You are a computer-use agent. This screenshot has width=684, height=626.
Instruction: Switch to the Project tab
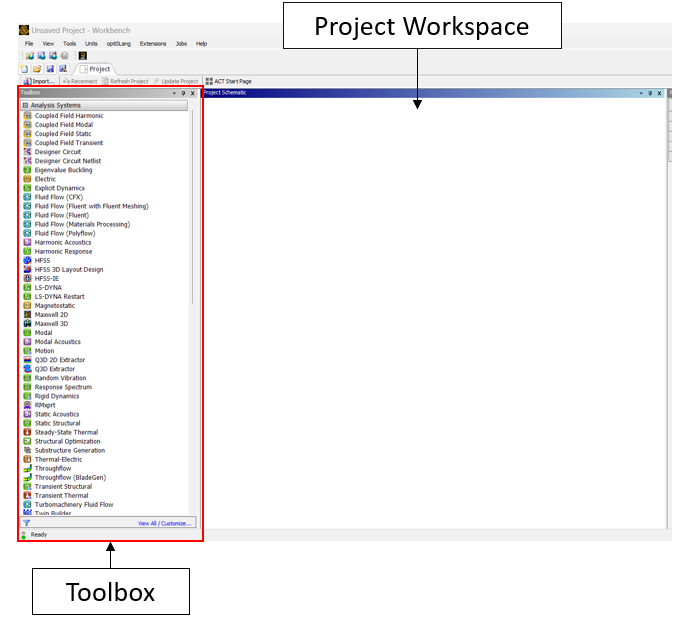pos(96,69)
